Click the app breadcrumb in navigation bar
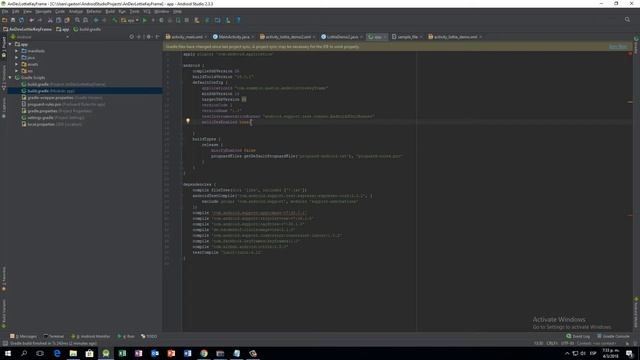The image size is (640, 360). (x=63, y=29)
